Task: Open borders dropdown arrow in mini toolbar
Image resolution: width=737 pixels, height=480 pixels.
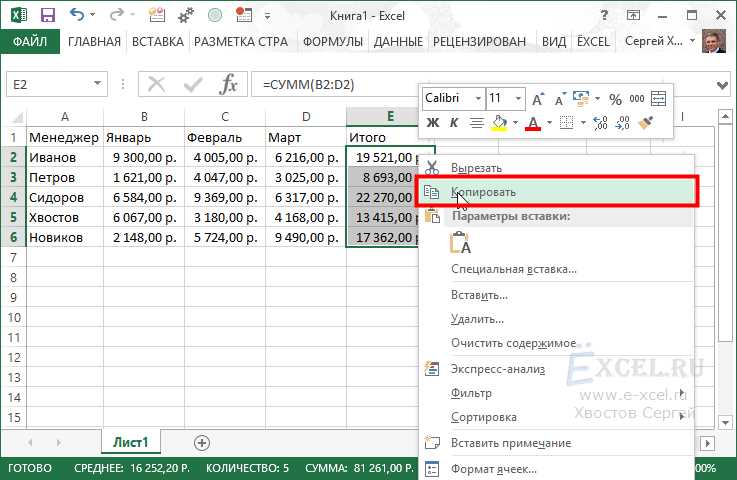Action: click(x=583, y=123)
